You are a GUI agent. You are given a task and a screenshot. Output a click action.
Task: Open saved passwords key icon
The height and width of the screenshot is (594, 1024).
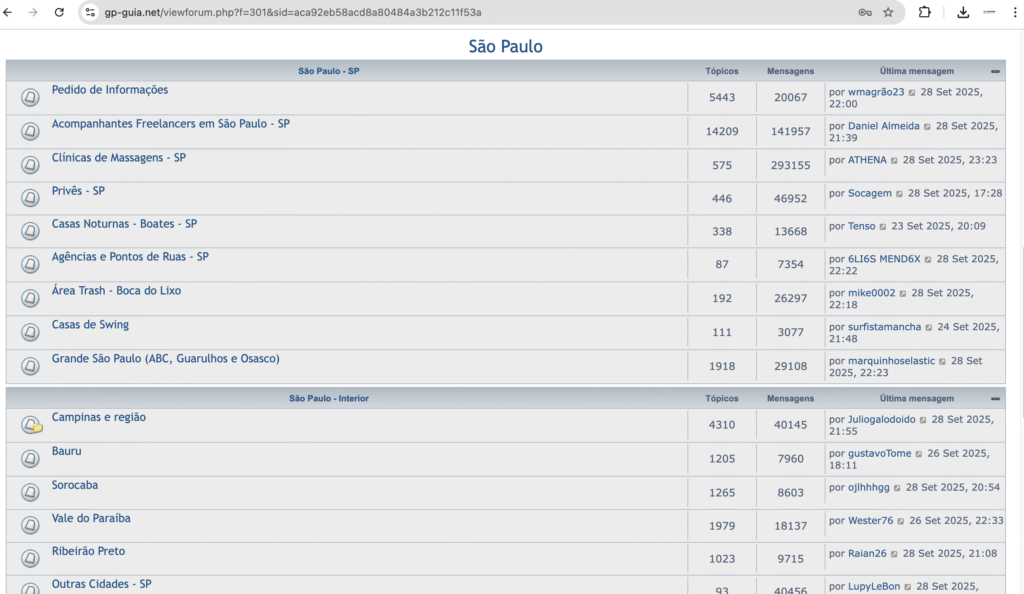865,12
